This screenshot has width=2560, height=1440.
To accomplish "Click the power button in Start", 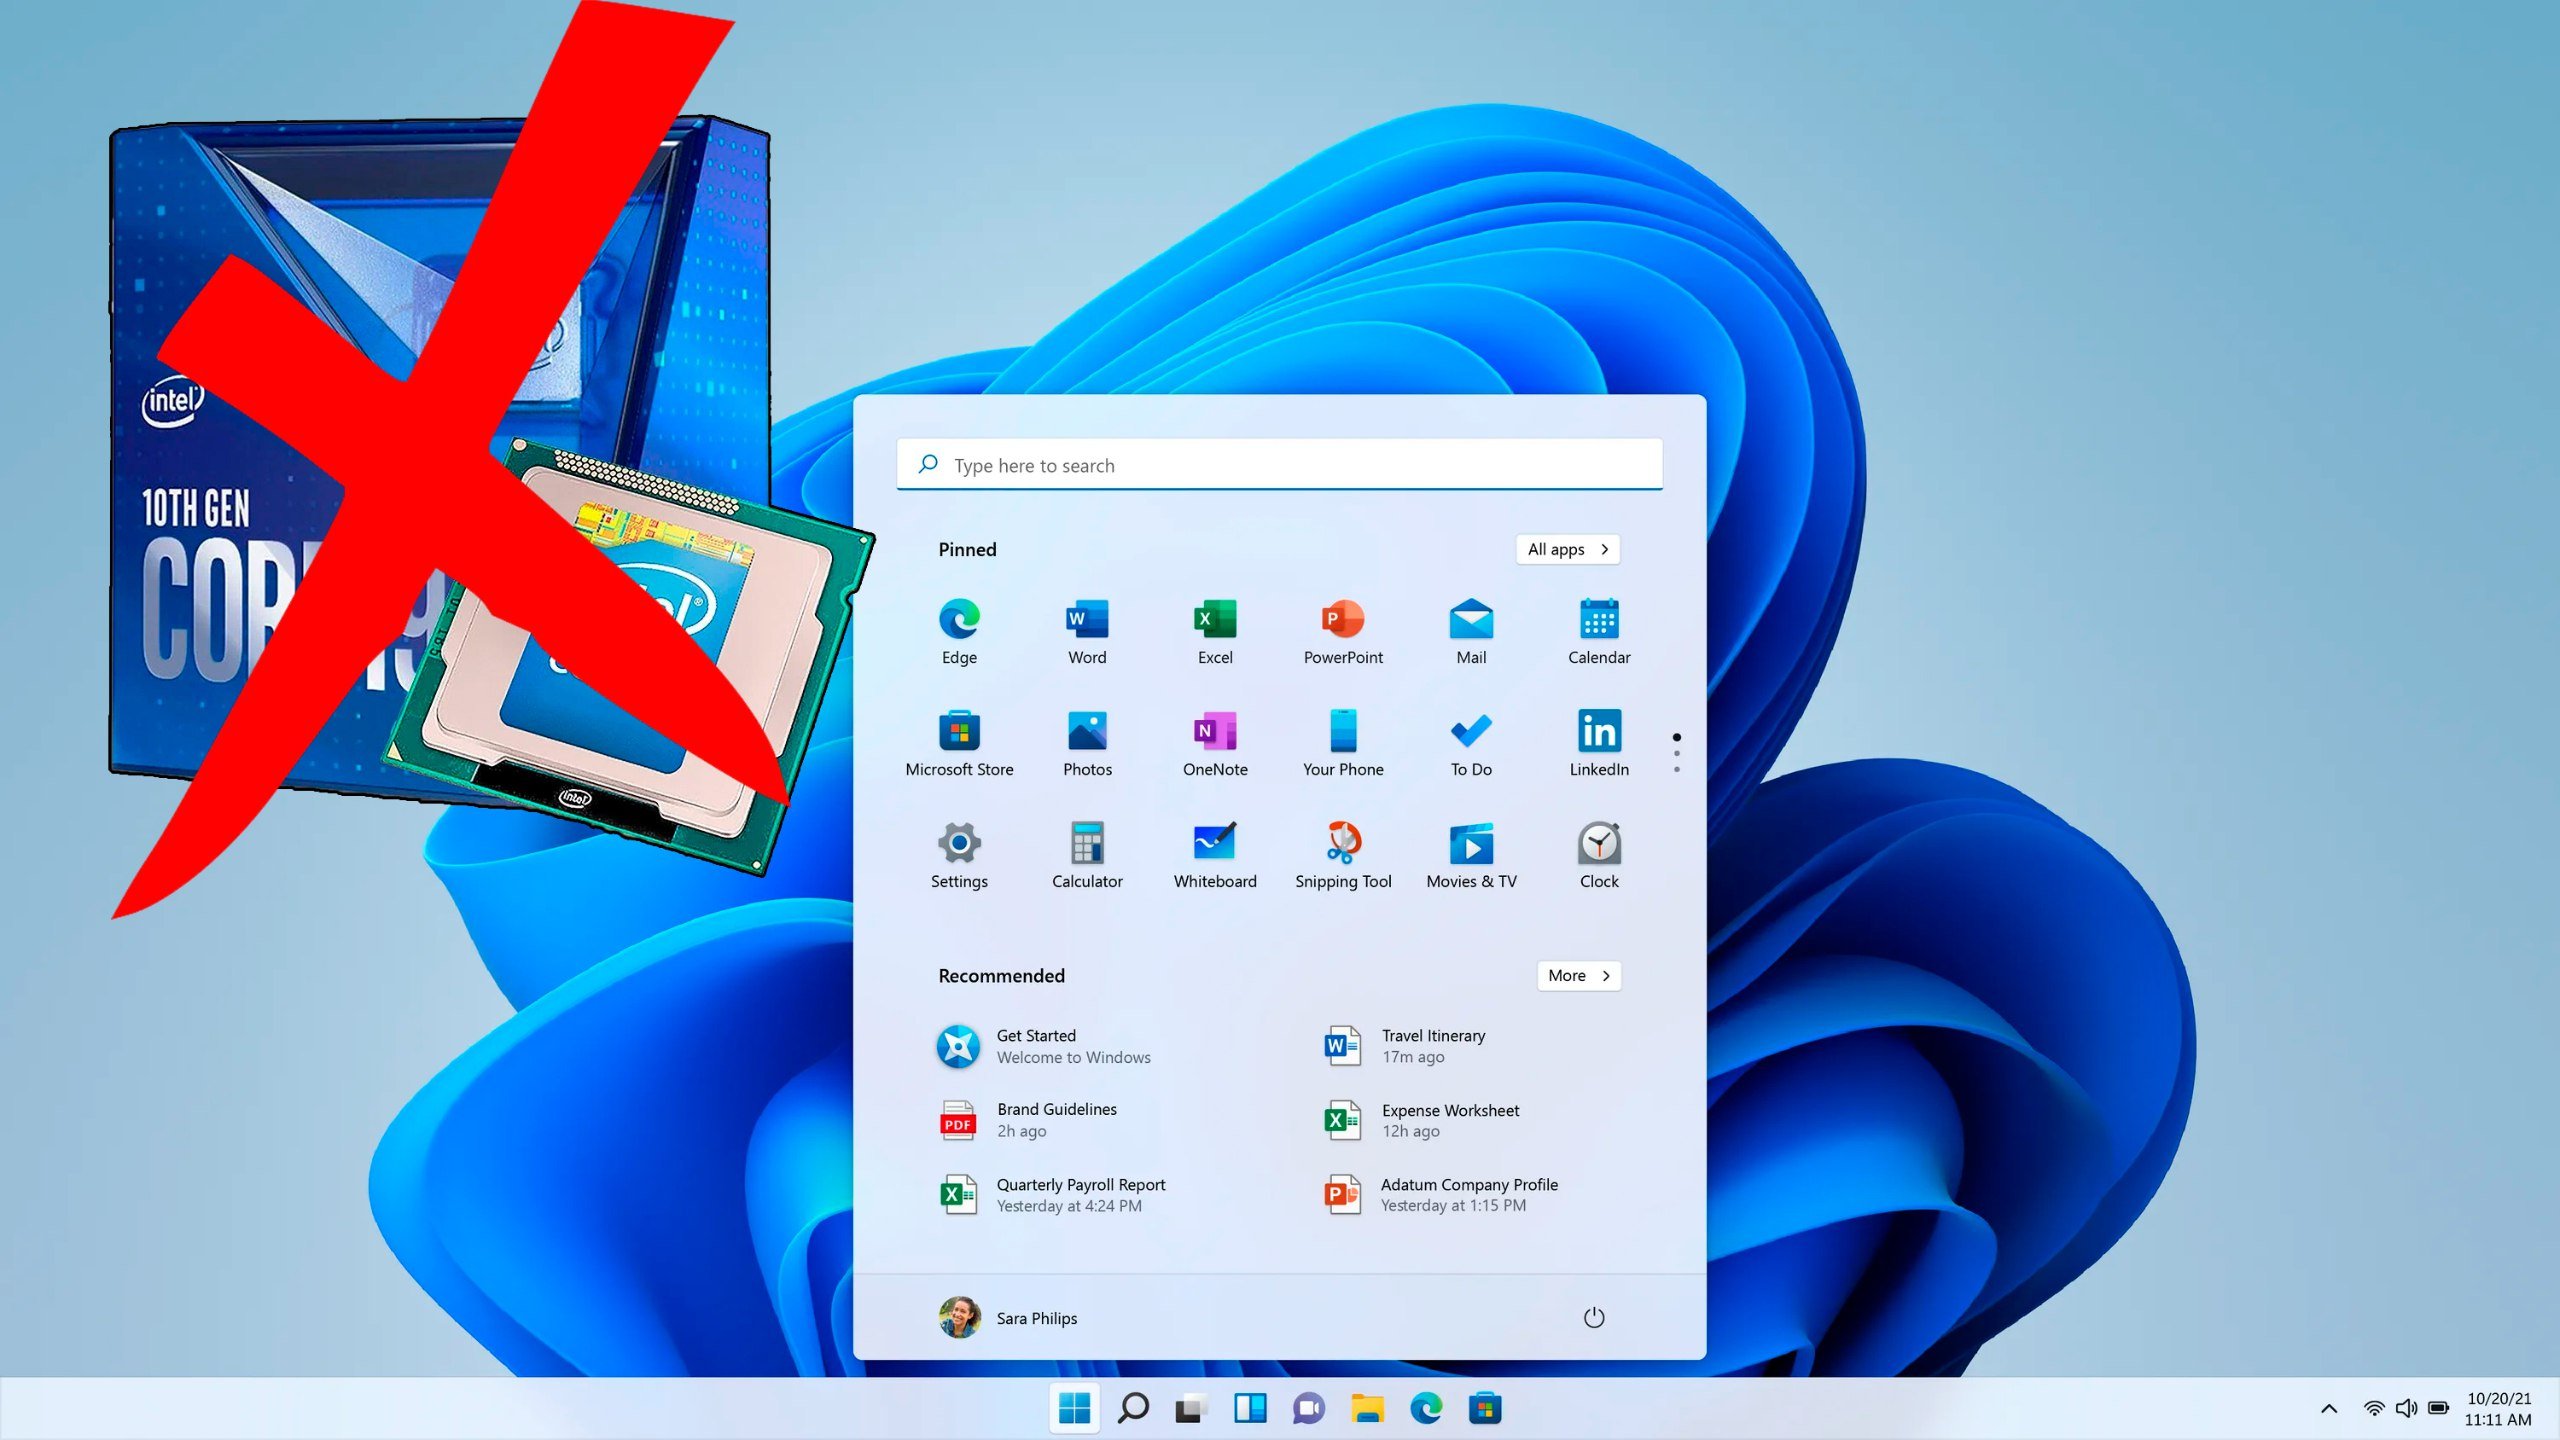I will 1594,1317.
